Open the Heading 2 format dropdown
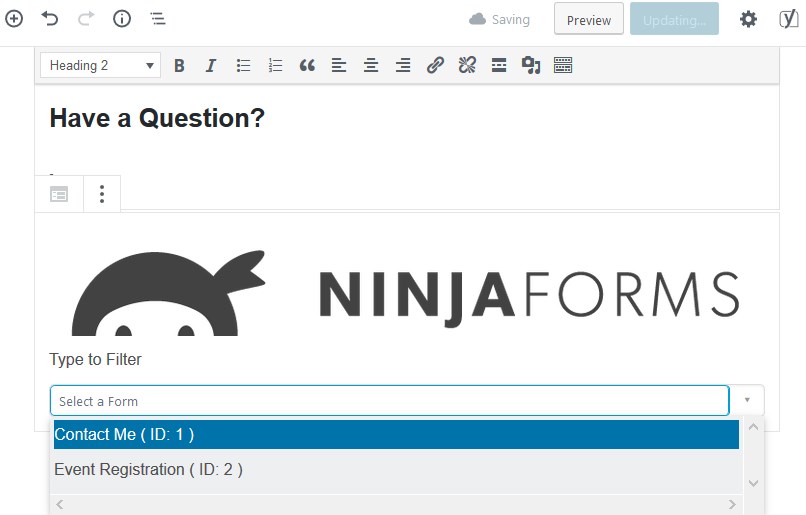 [x=101, y=65]
